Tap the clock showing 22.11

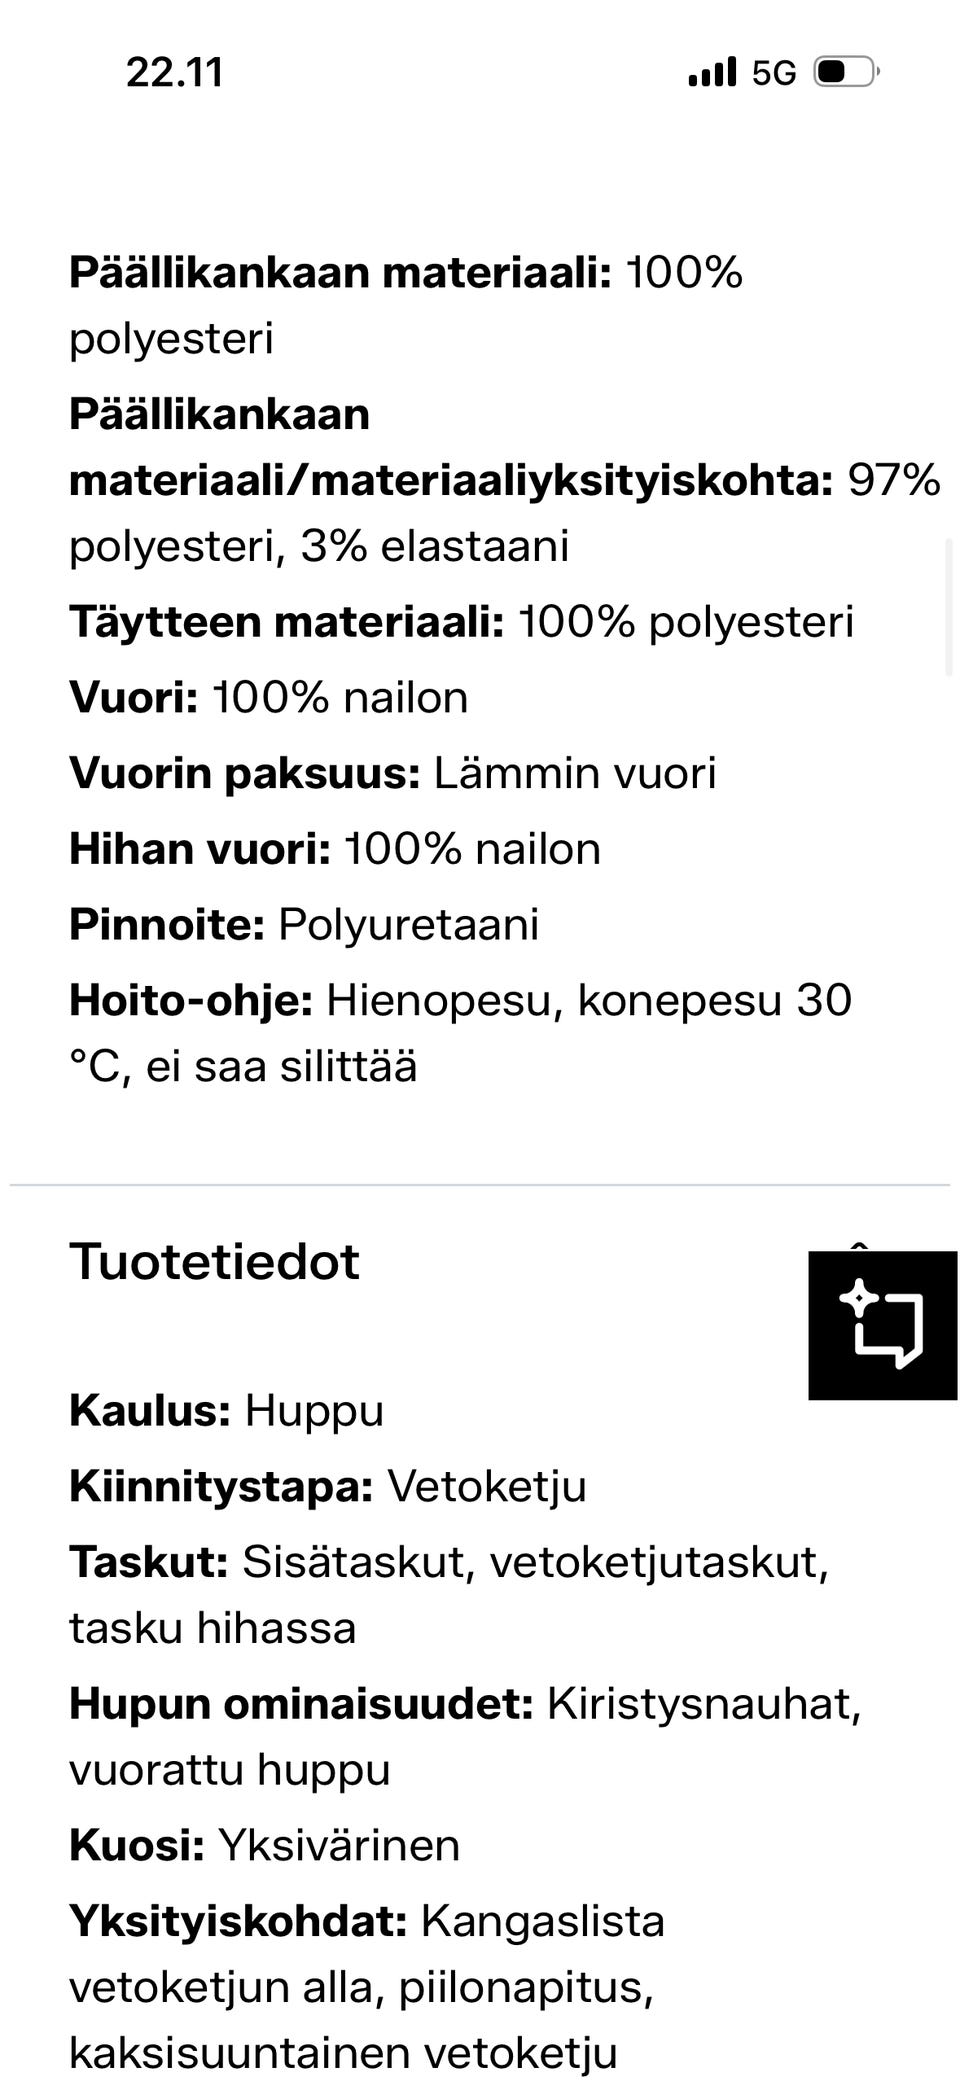(x=176, y=71)
